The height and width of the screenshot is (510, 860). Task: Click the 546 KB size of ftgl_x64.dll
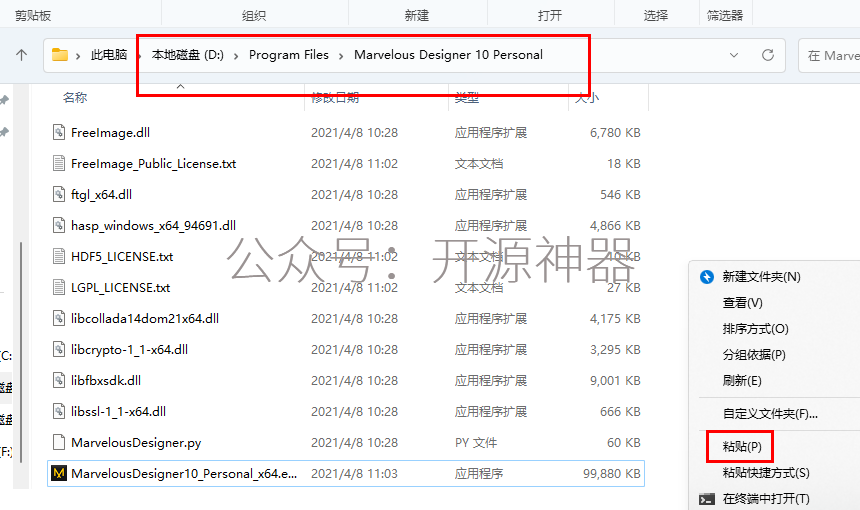tap(620, 195)
